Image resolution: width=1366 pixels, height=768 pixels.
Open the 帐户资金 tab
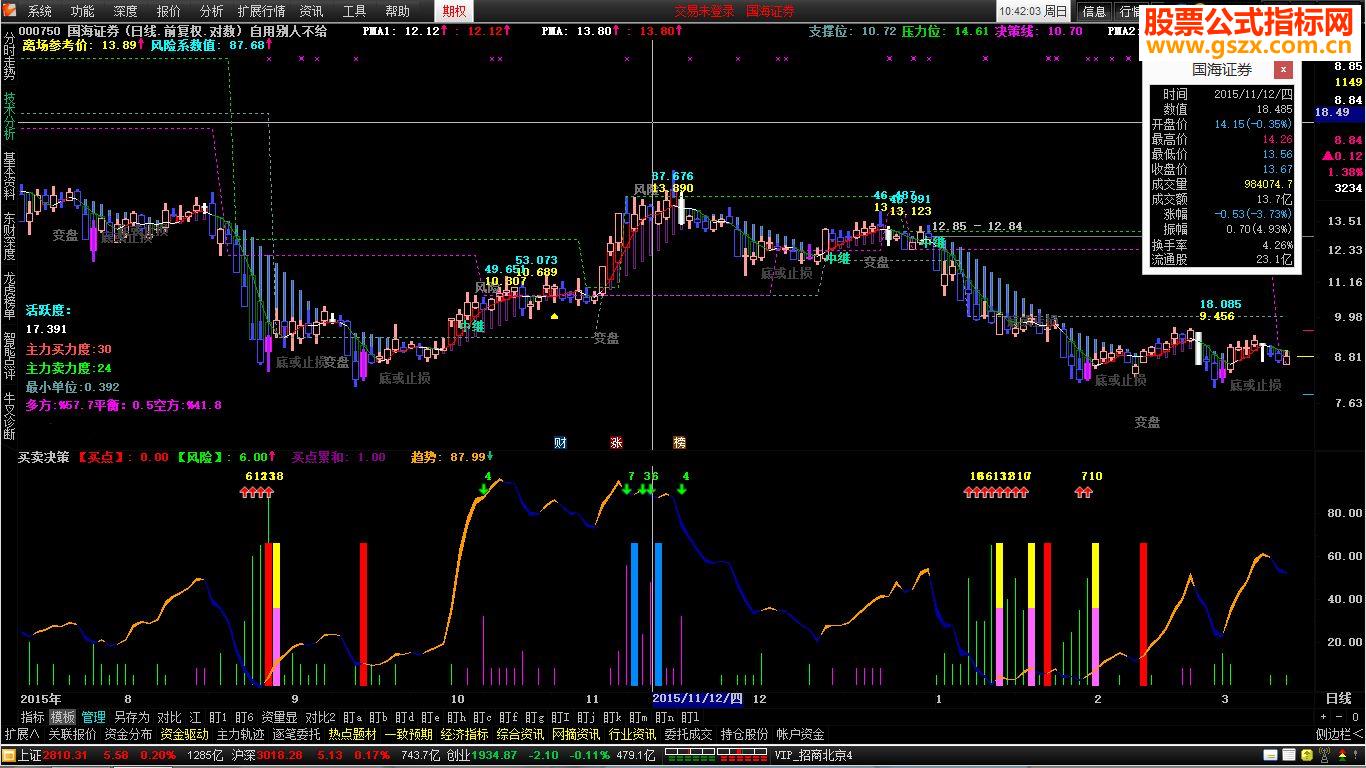801,734
